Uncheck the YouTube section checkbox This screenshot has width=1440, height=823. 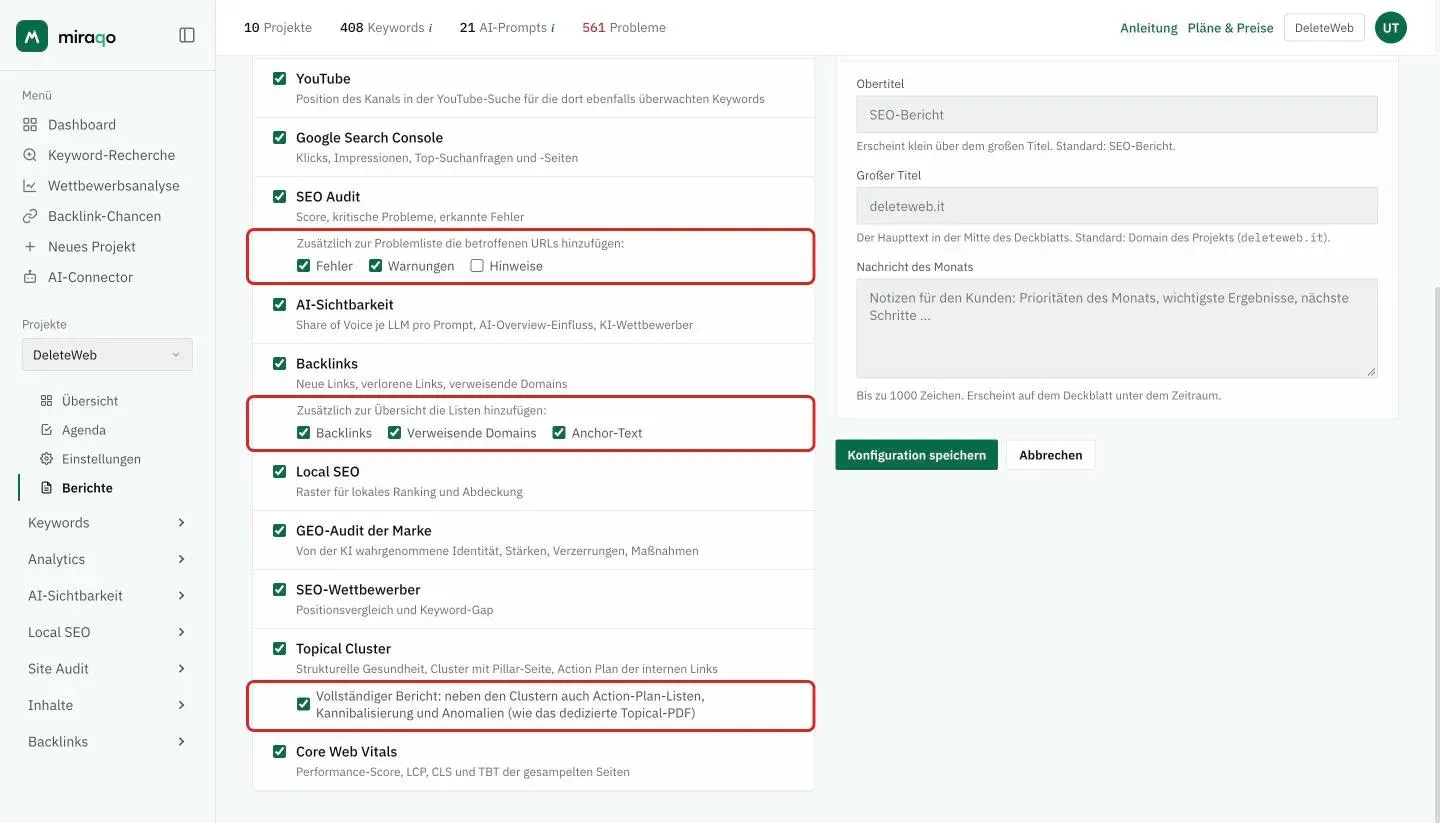280,78
